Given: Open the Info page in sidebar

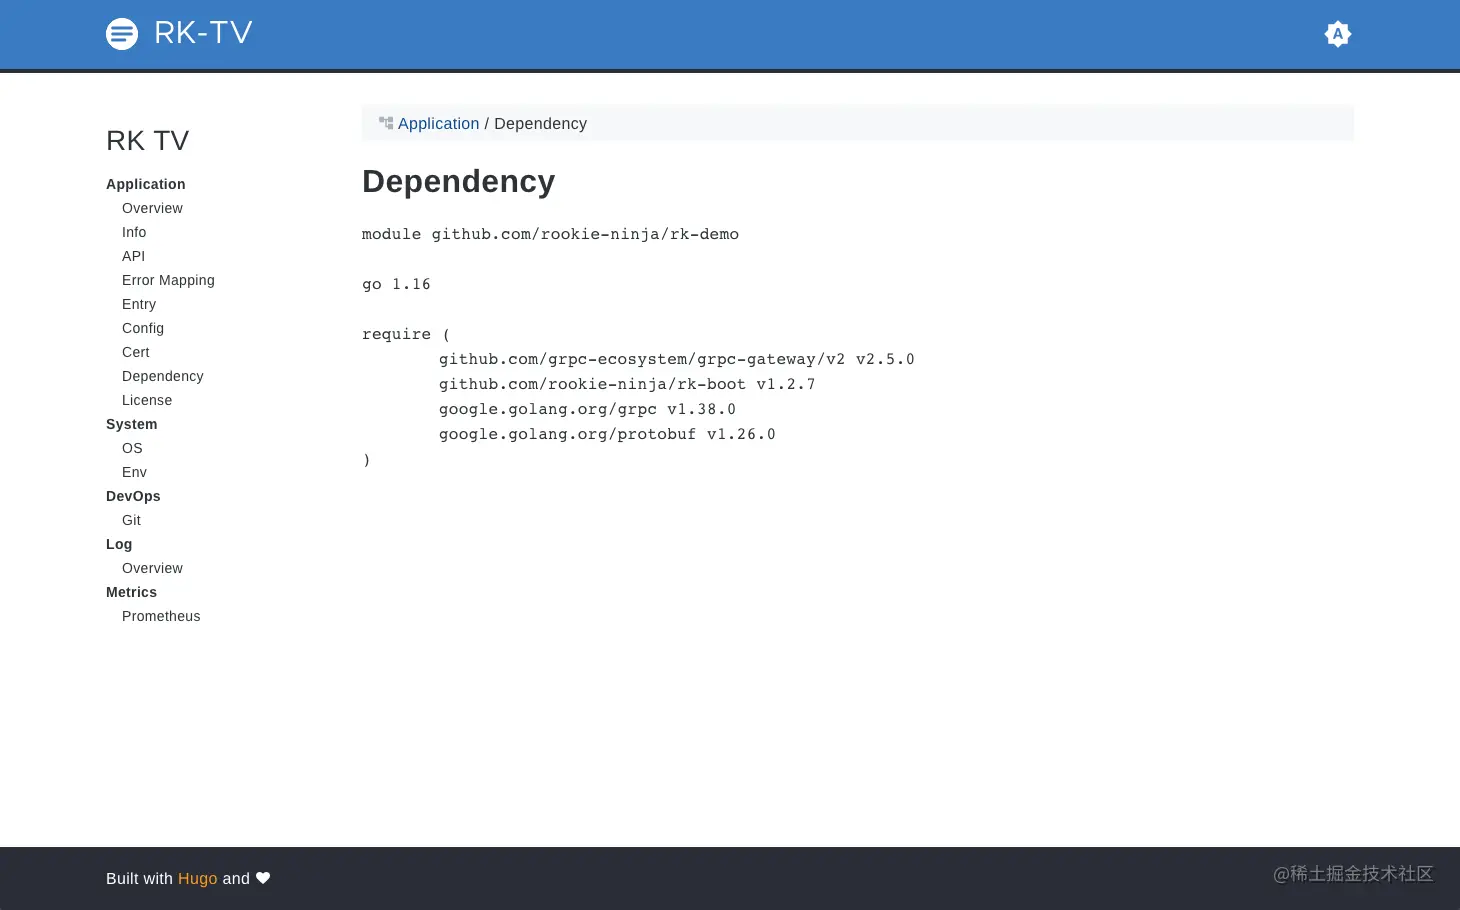Looking at the screenshot, I should click(134, 232).
